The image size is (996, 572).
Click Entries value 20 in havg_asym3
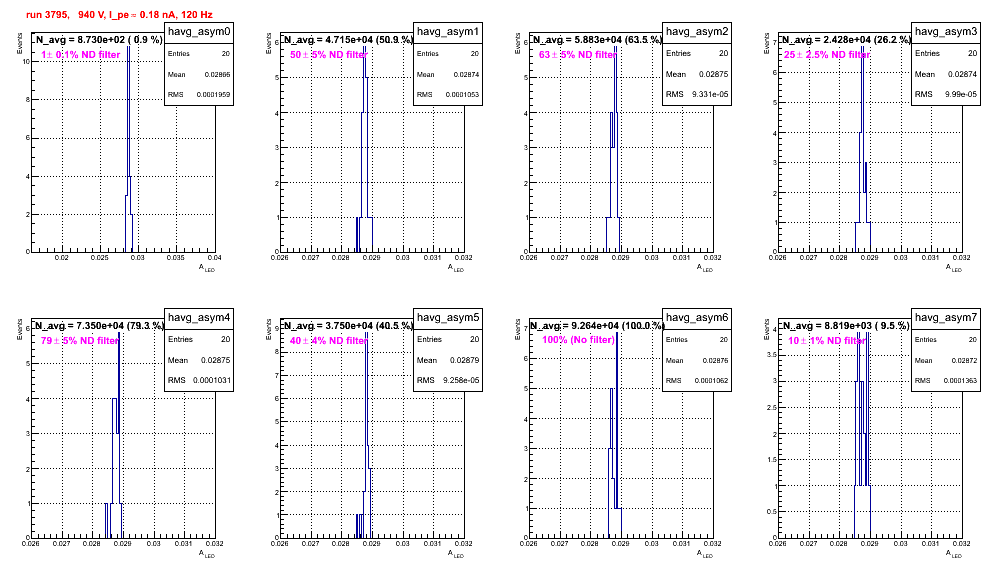972,53
